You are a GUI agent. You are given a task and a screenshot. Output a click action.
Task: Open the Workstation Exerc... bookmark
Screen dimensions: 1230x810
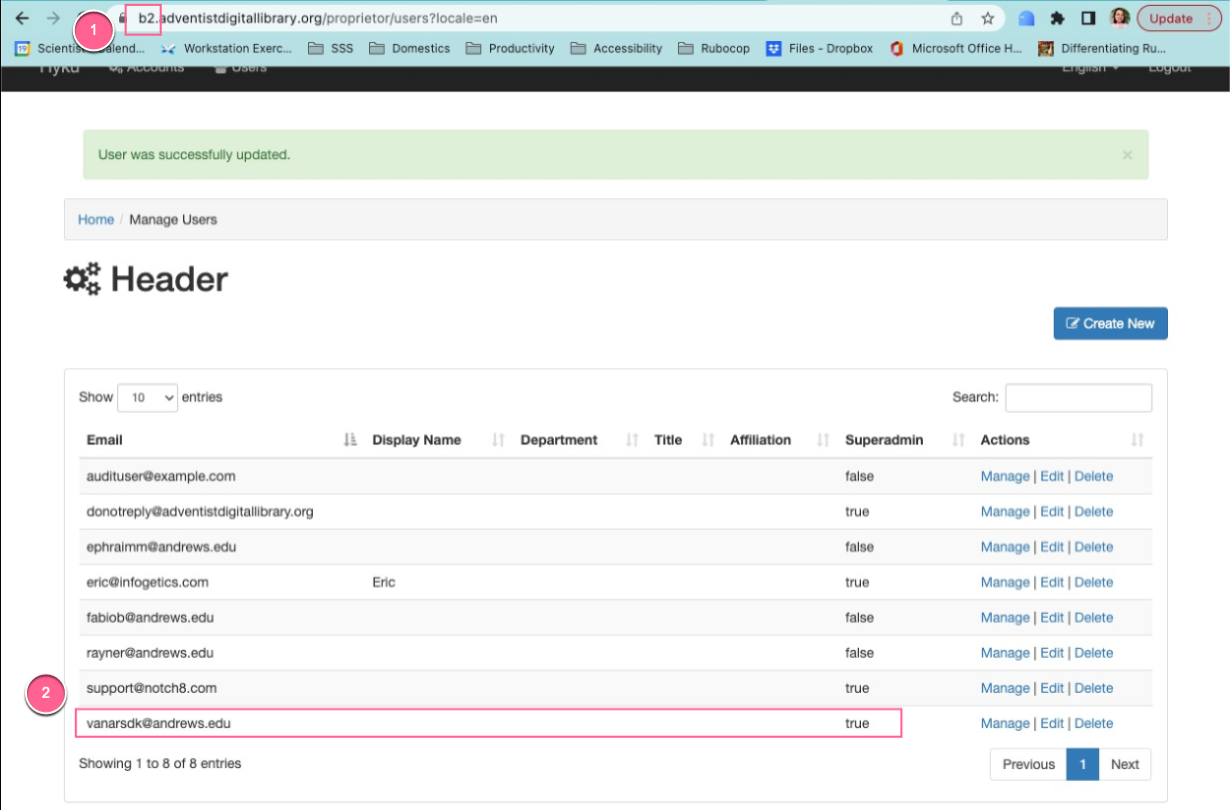(226, 48)
